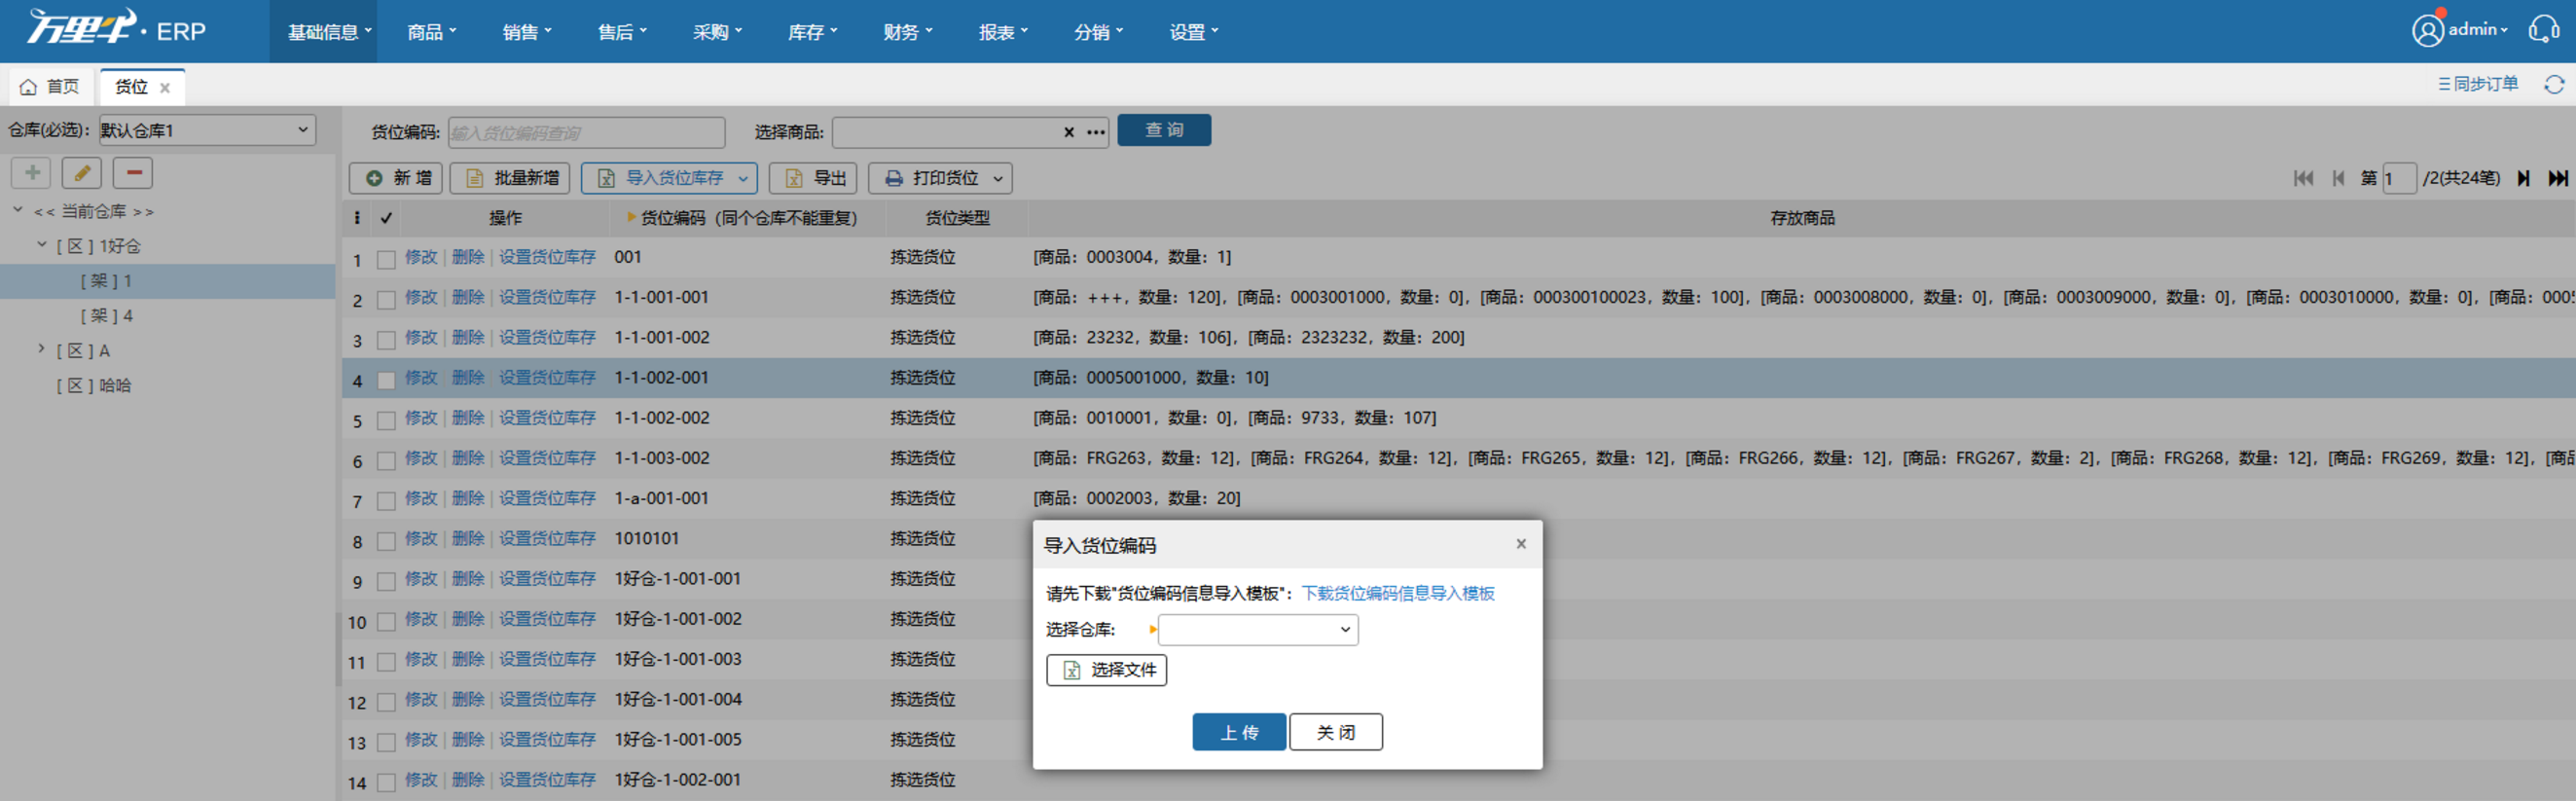
Task: Open the 报表 menu
Action: (x=1002, y=32)
